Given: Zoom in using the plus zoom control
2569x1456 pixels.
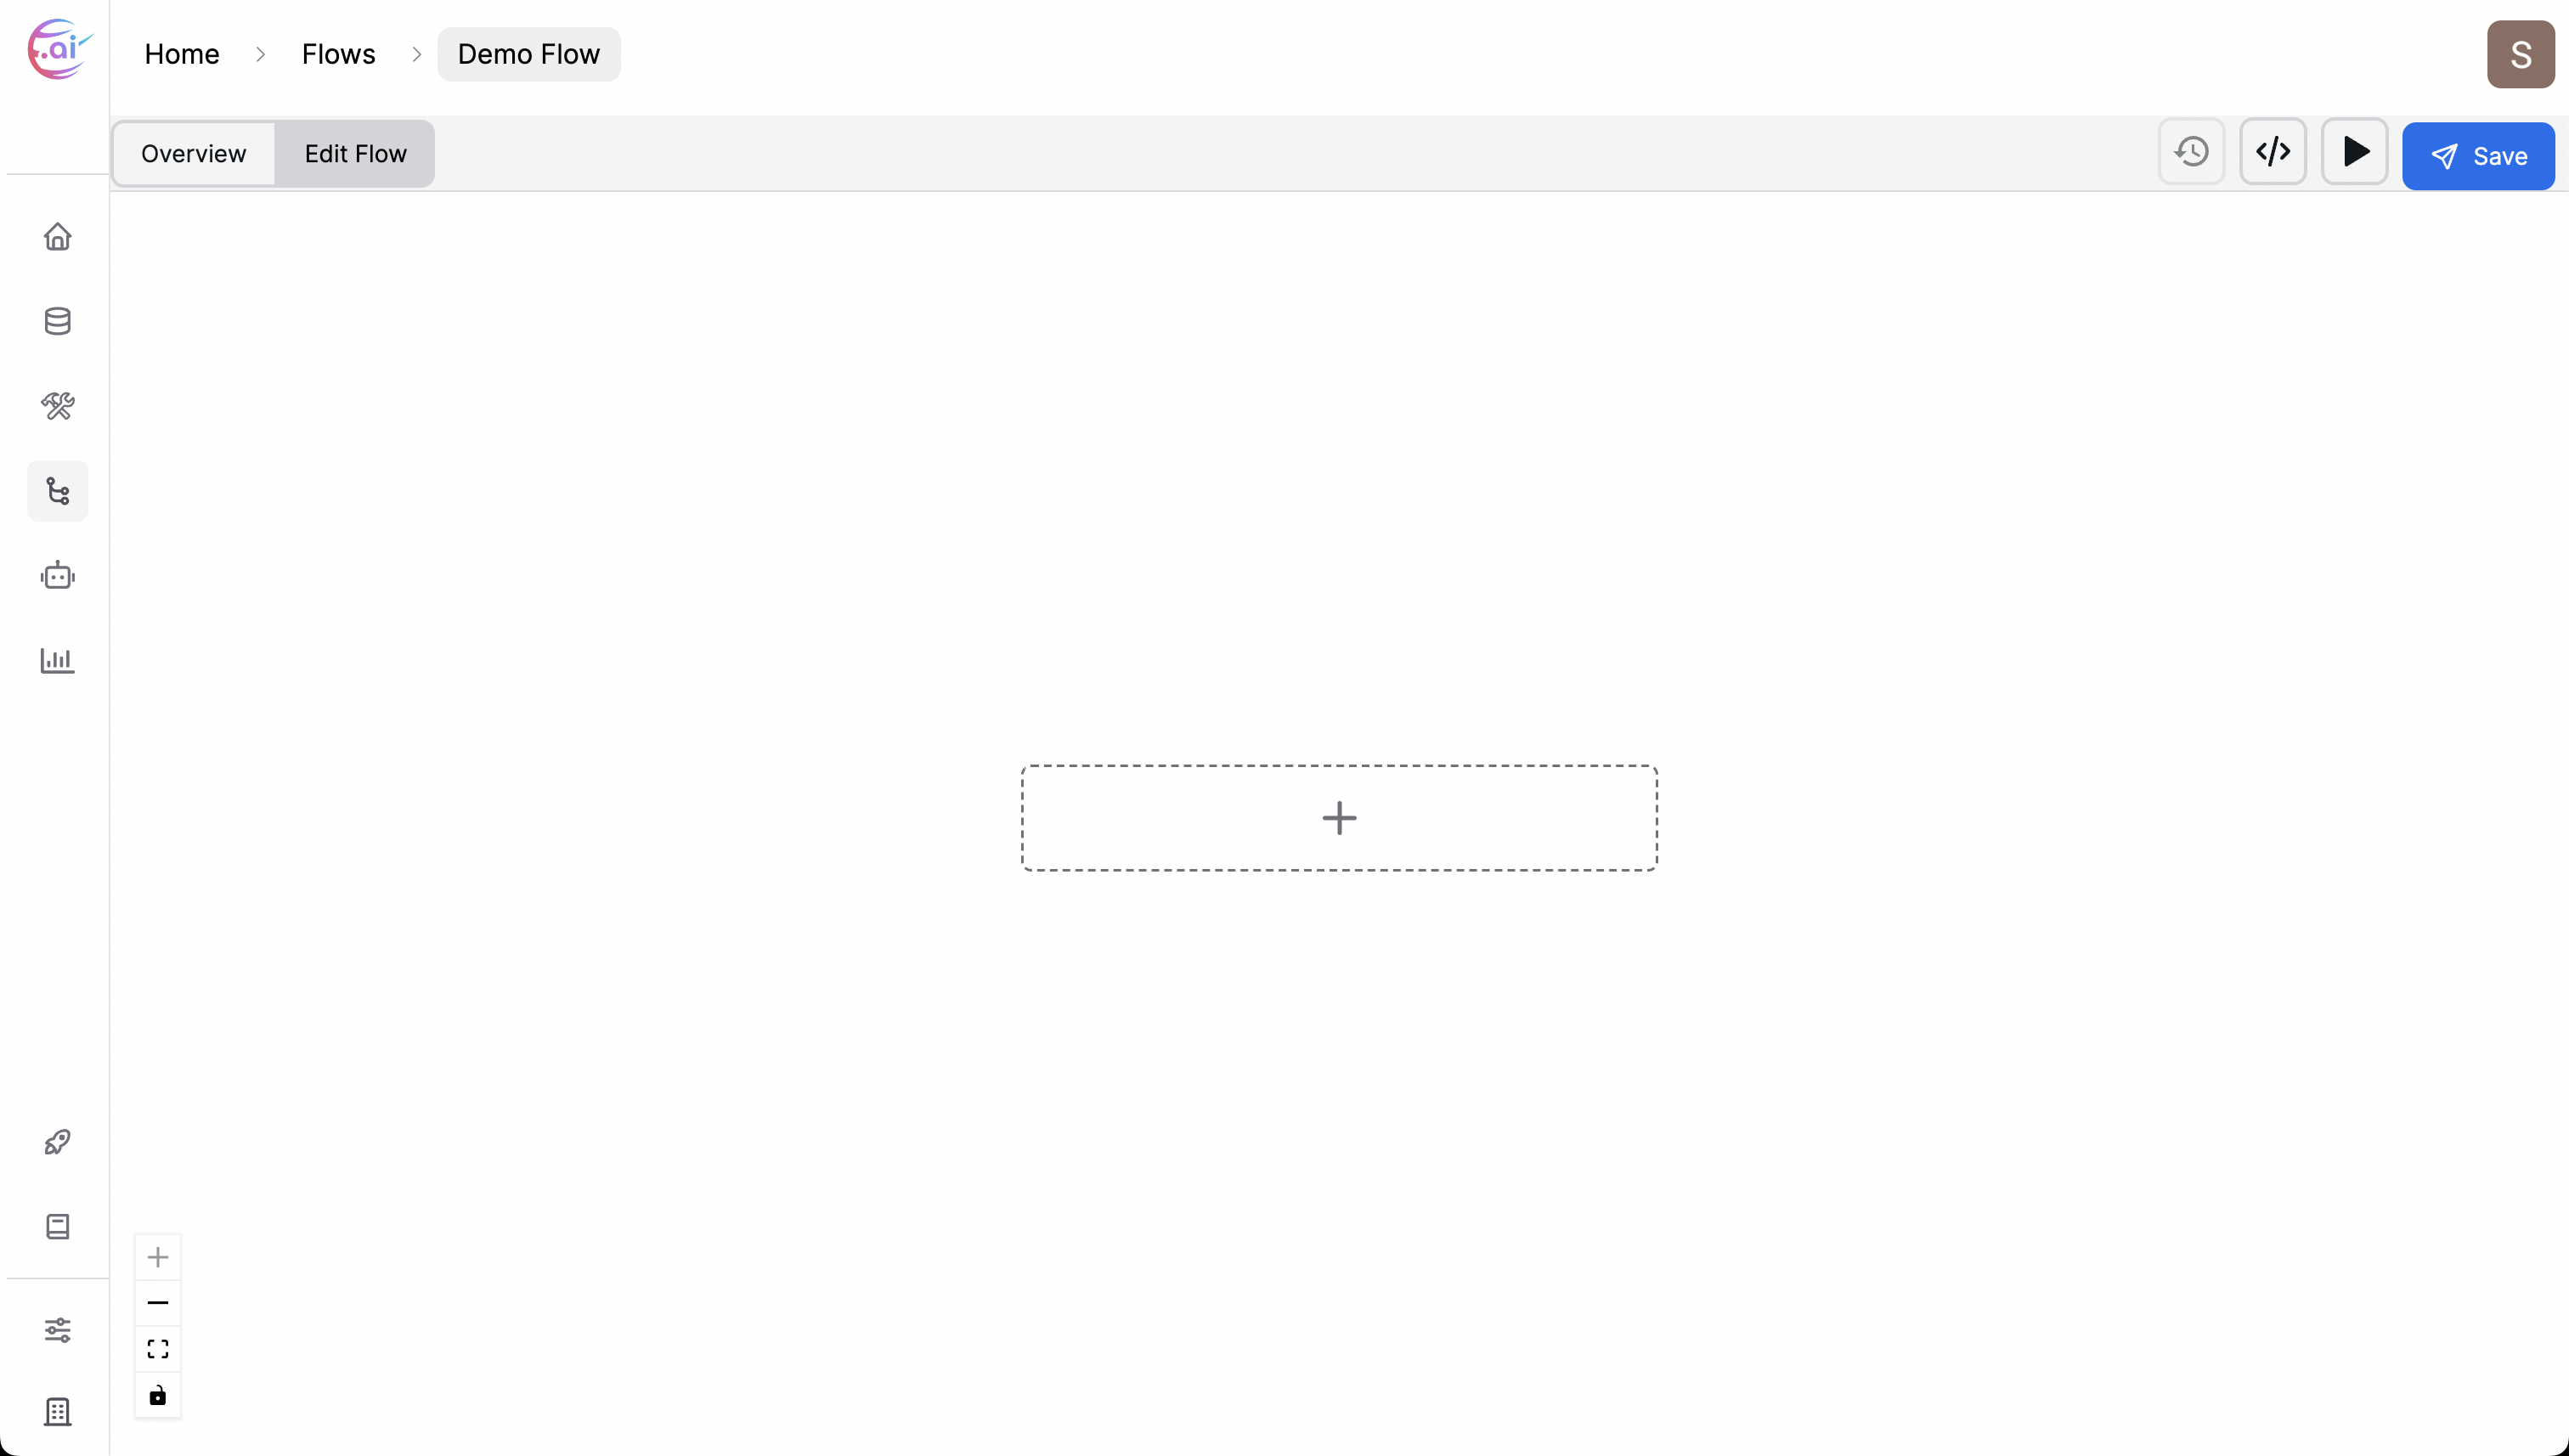Looking at the screenshot, I should [157, 1255].
